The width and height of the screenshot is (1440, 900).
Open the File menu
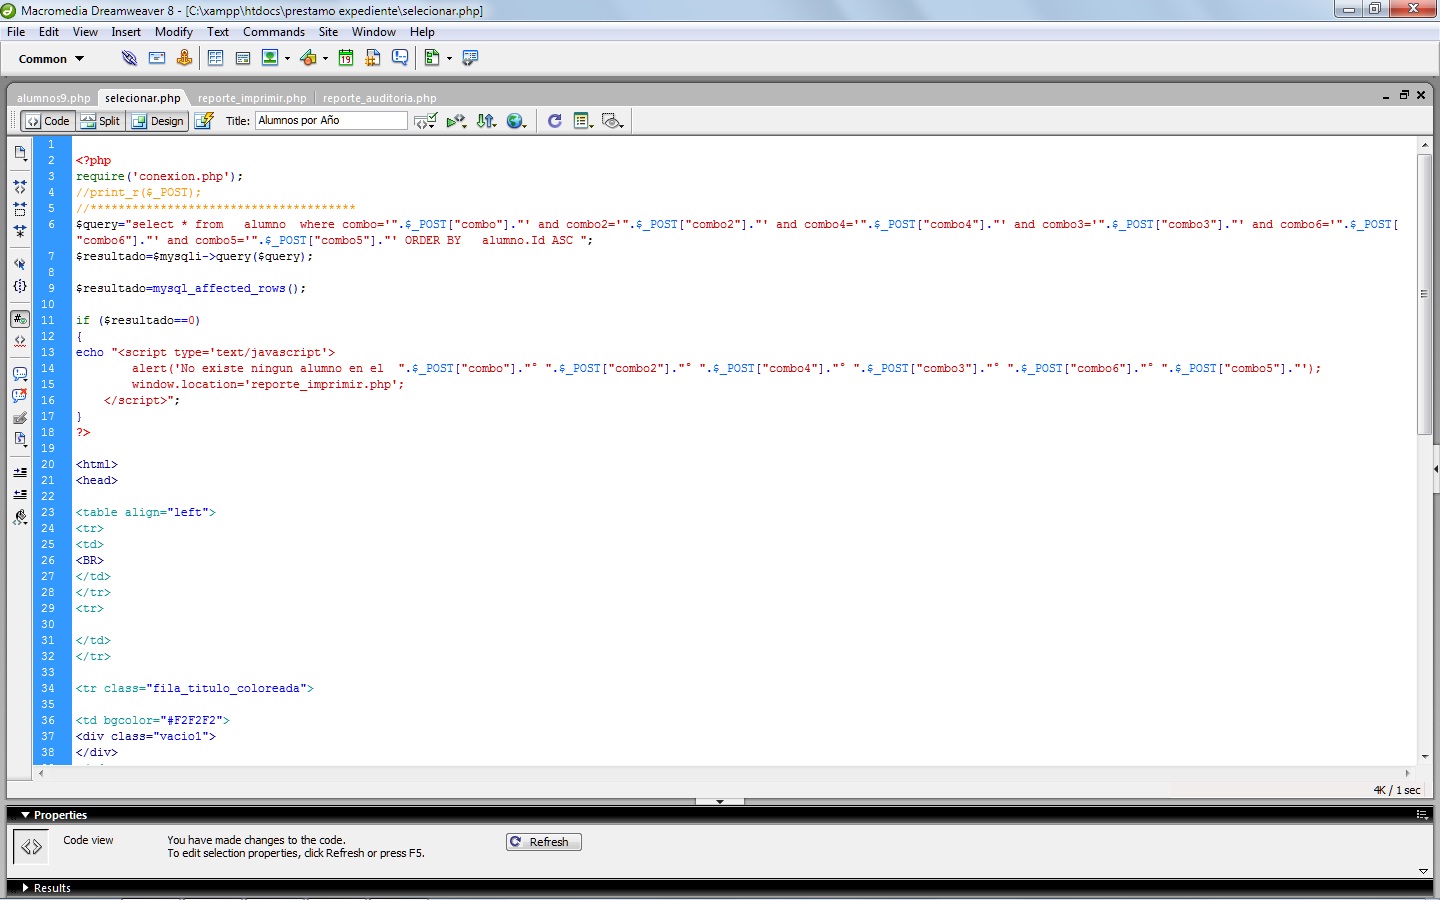coord(16,32)
